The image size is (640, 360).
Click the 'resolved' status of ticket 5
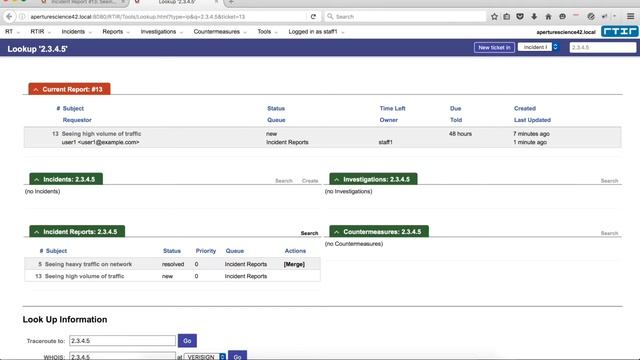pyautogui.click(x=173, y=264)
